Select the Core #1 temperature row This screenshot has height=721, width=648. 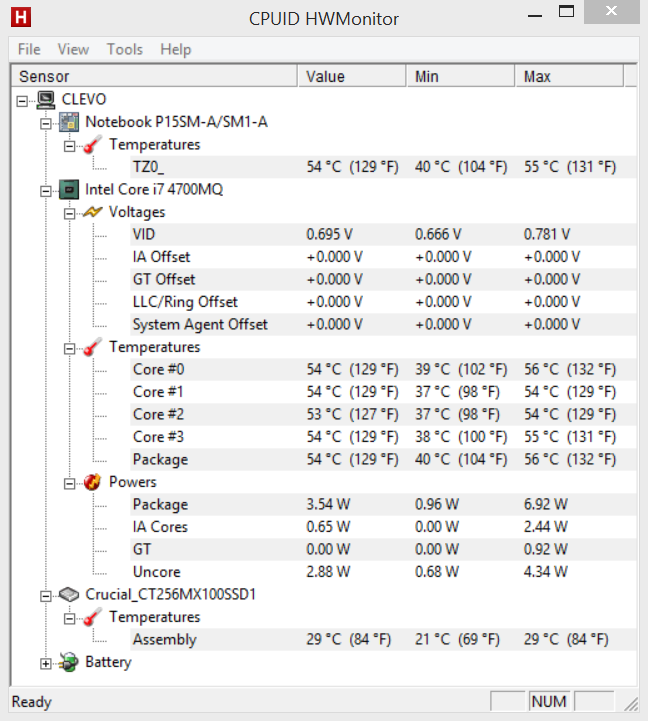pyautogui.click(x=384, y=392)
